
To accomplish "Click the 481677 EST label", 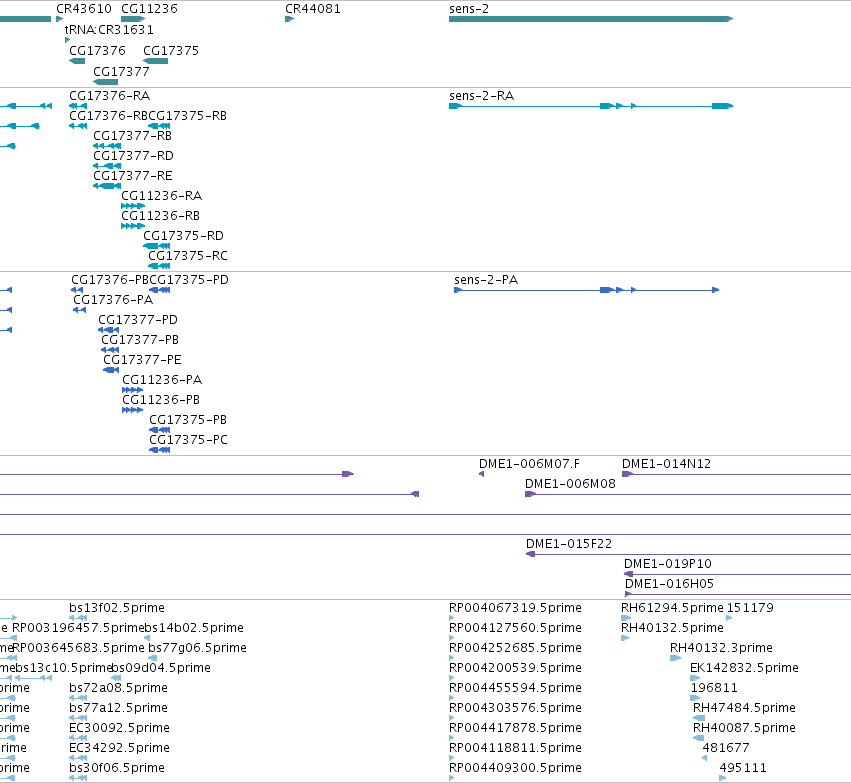I will click(x=726, y=748).
